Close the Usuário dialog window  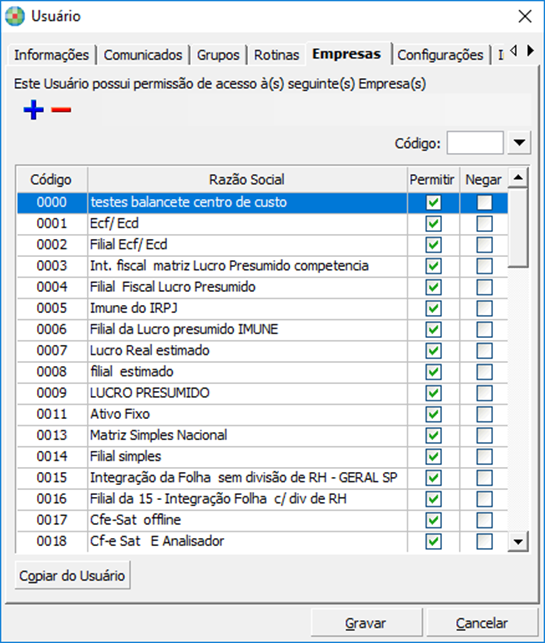(x=525, y=16)
